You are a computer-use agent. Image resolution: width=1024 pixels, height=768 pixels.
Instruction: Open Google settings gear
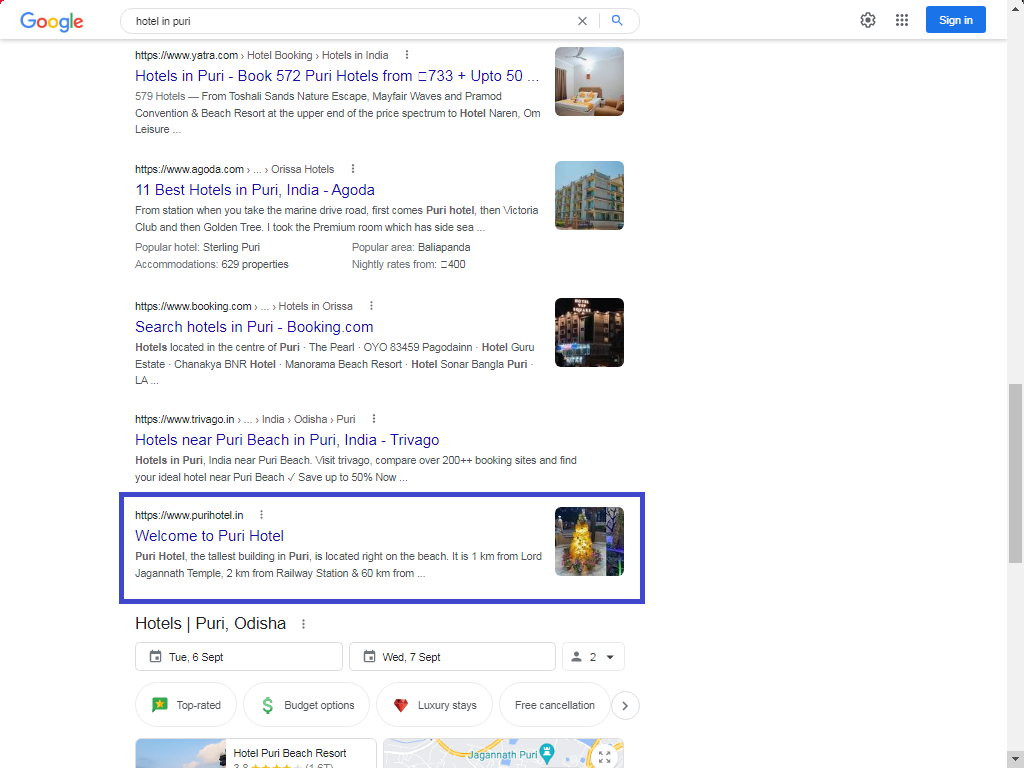coord(867,20)
